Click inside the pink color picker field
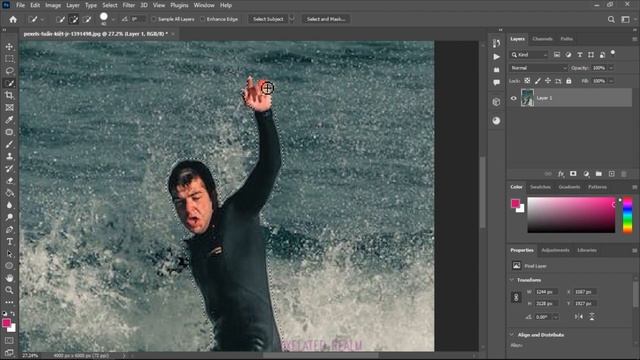 click(571, 215)
